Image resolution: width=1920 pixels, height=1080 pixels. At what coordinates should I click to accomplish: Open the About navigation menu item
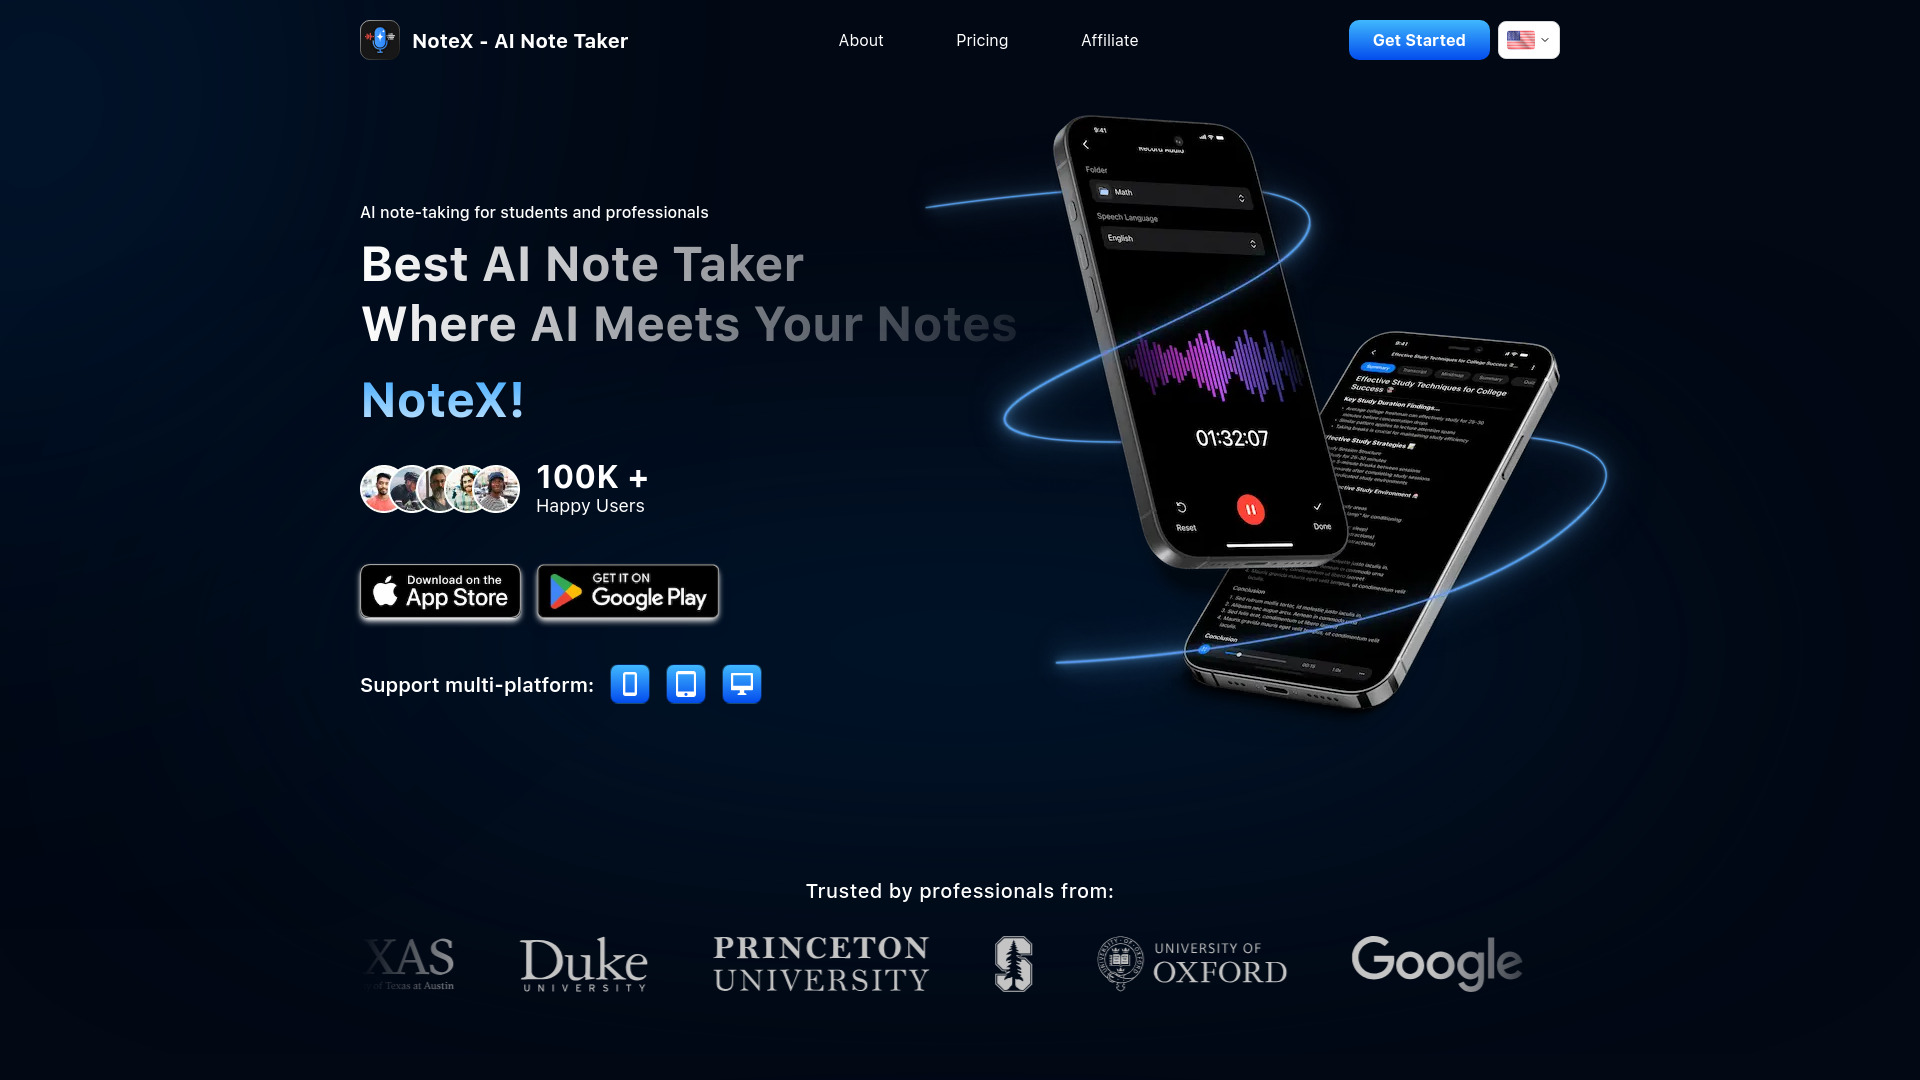click(860, 40)
